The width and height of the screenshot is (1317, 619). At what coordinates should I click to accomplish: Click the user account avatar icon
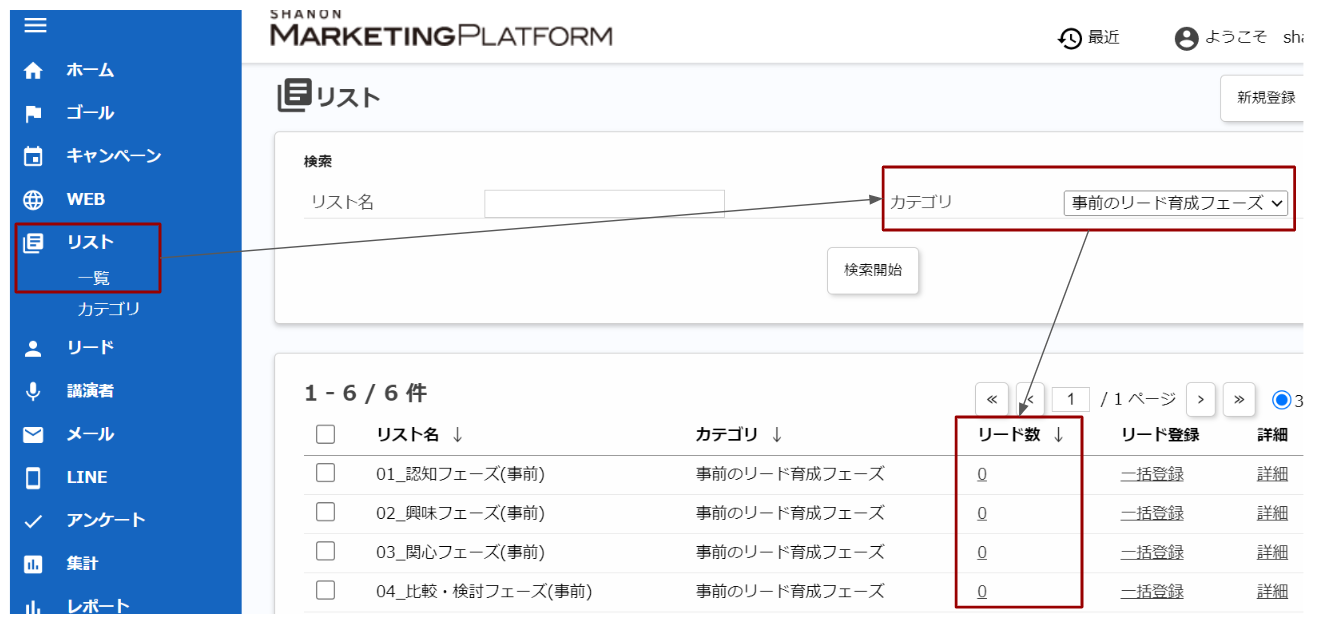[x=1186, y=38]
